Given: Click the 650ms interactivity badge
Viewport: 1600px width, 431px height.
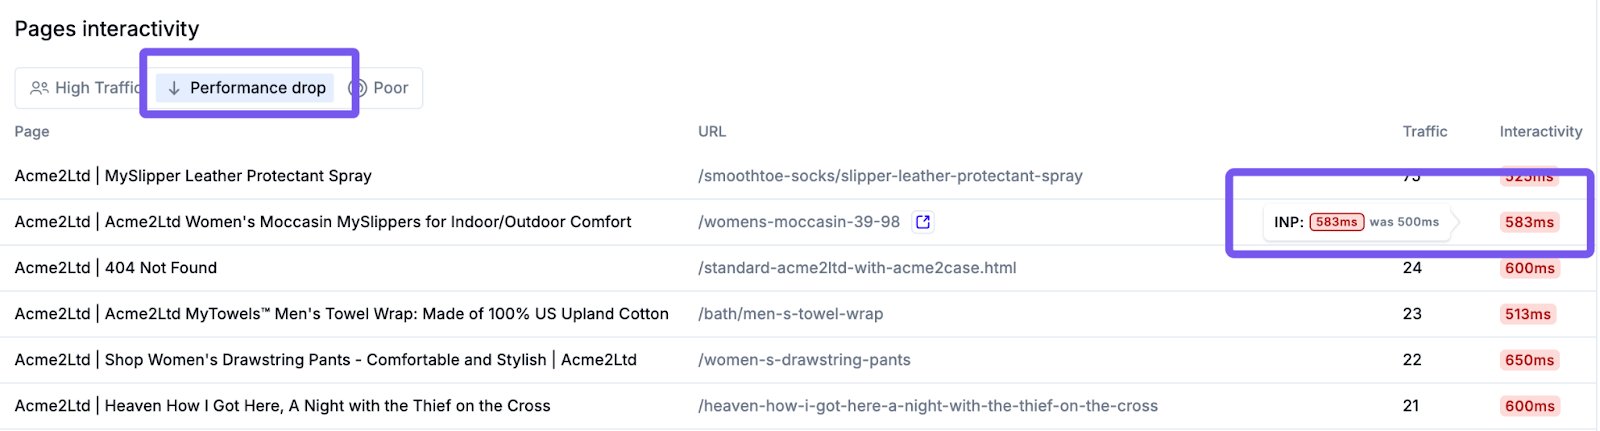Looking at the screenshot, I should (1529, 360).
